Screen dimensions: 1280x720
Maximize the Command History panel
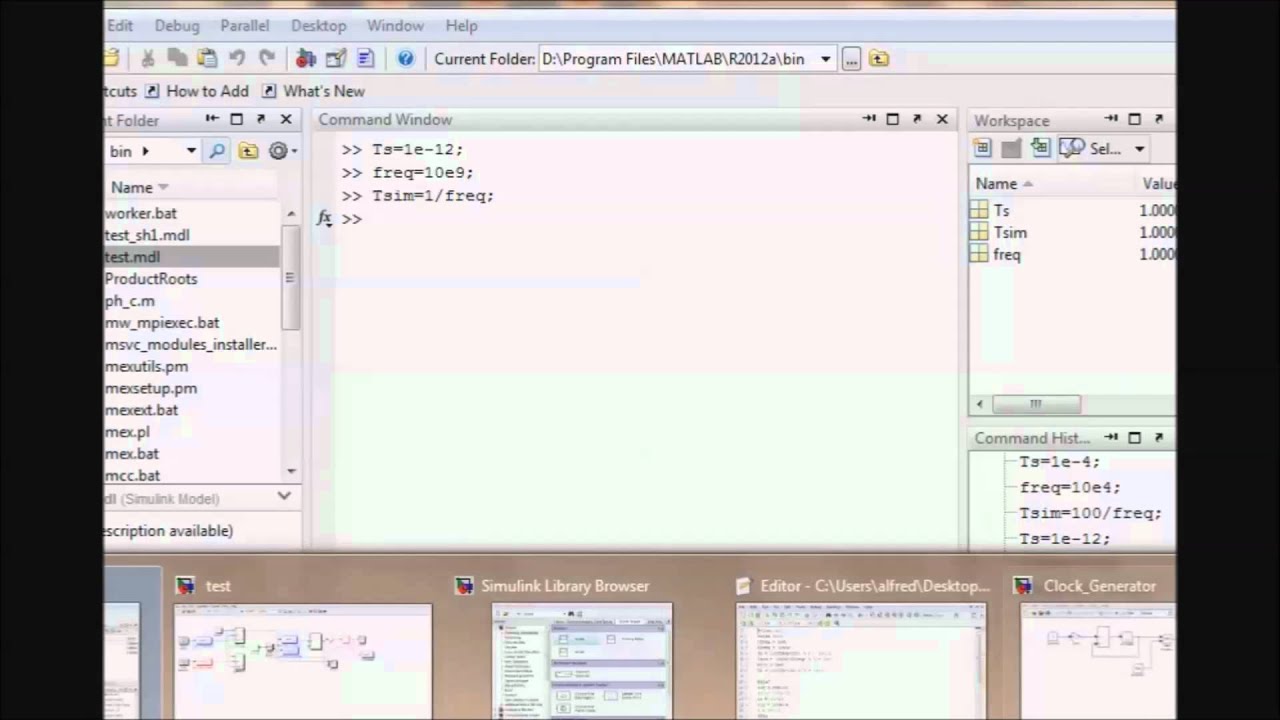(x=1135, y=437)
